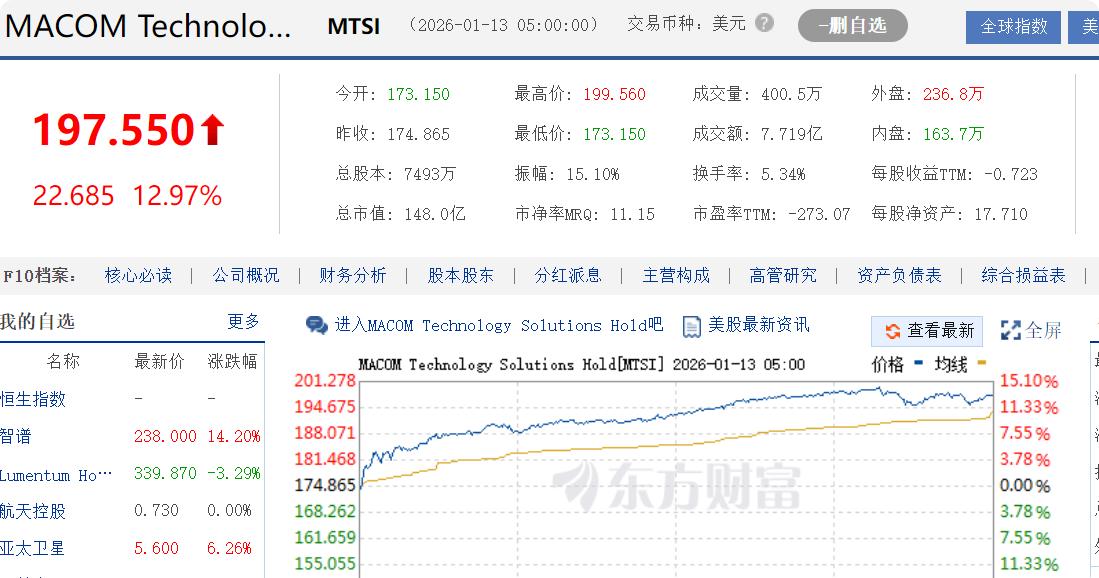This screenshot has height=578, width=1099.
Task: Click Lumentum change -3.29%
Action: point(233,474)
